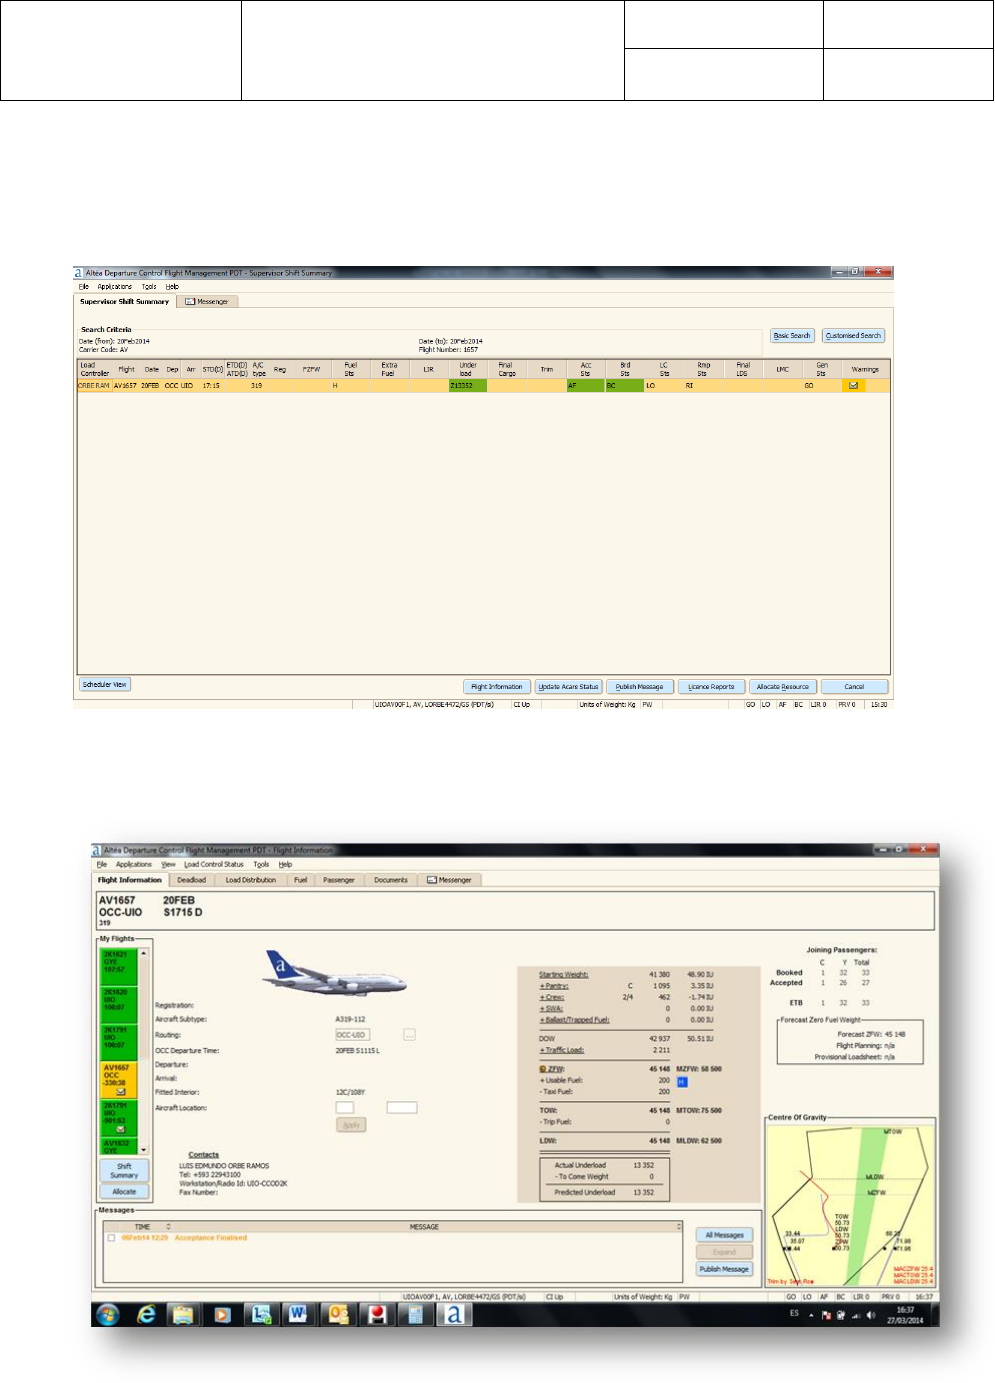Screen dimensions: 995x1383
Task: Open Tools menu in Supervisor Shift Summary window
Action: (149, 287)
